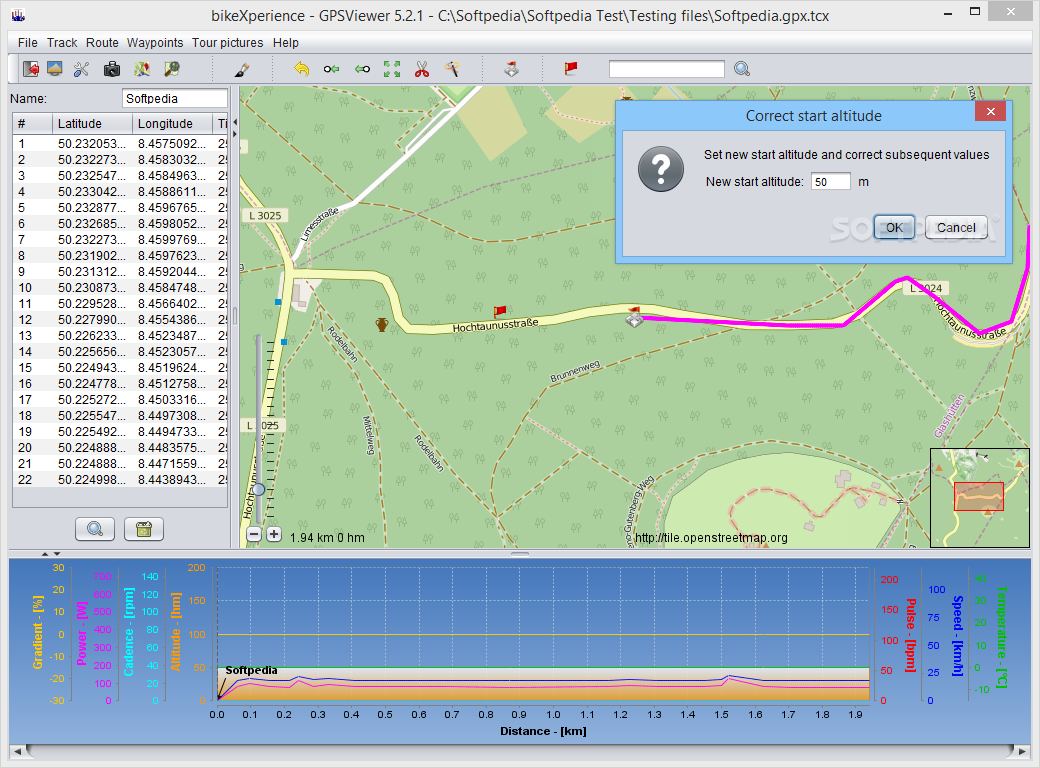This screenshot has width=1040, height=768.
Task: Click the openstreetmap.org tile link
Action: (x=711, y=538)
